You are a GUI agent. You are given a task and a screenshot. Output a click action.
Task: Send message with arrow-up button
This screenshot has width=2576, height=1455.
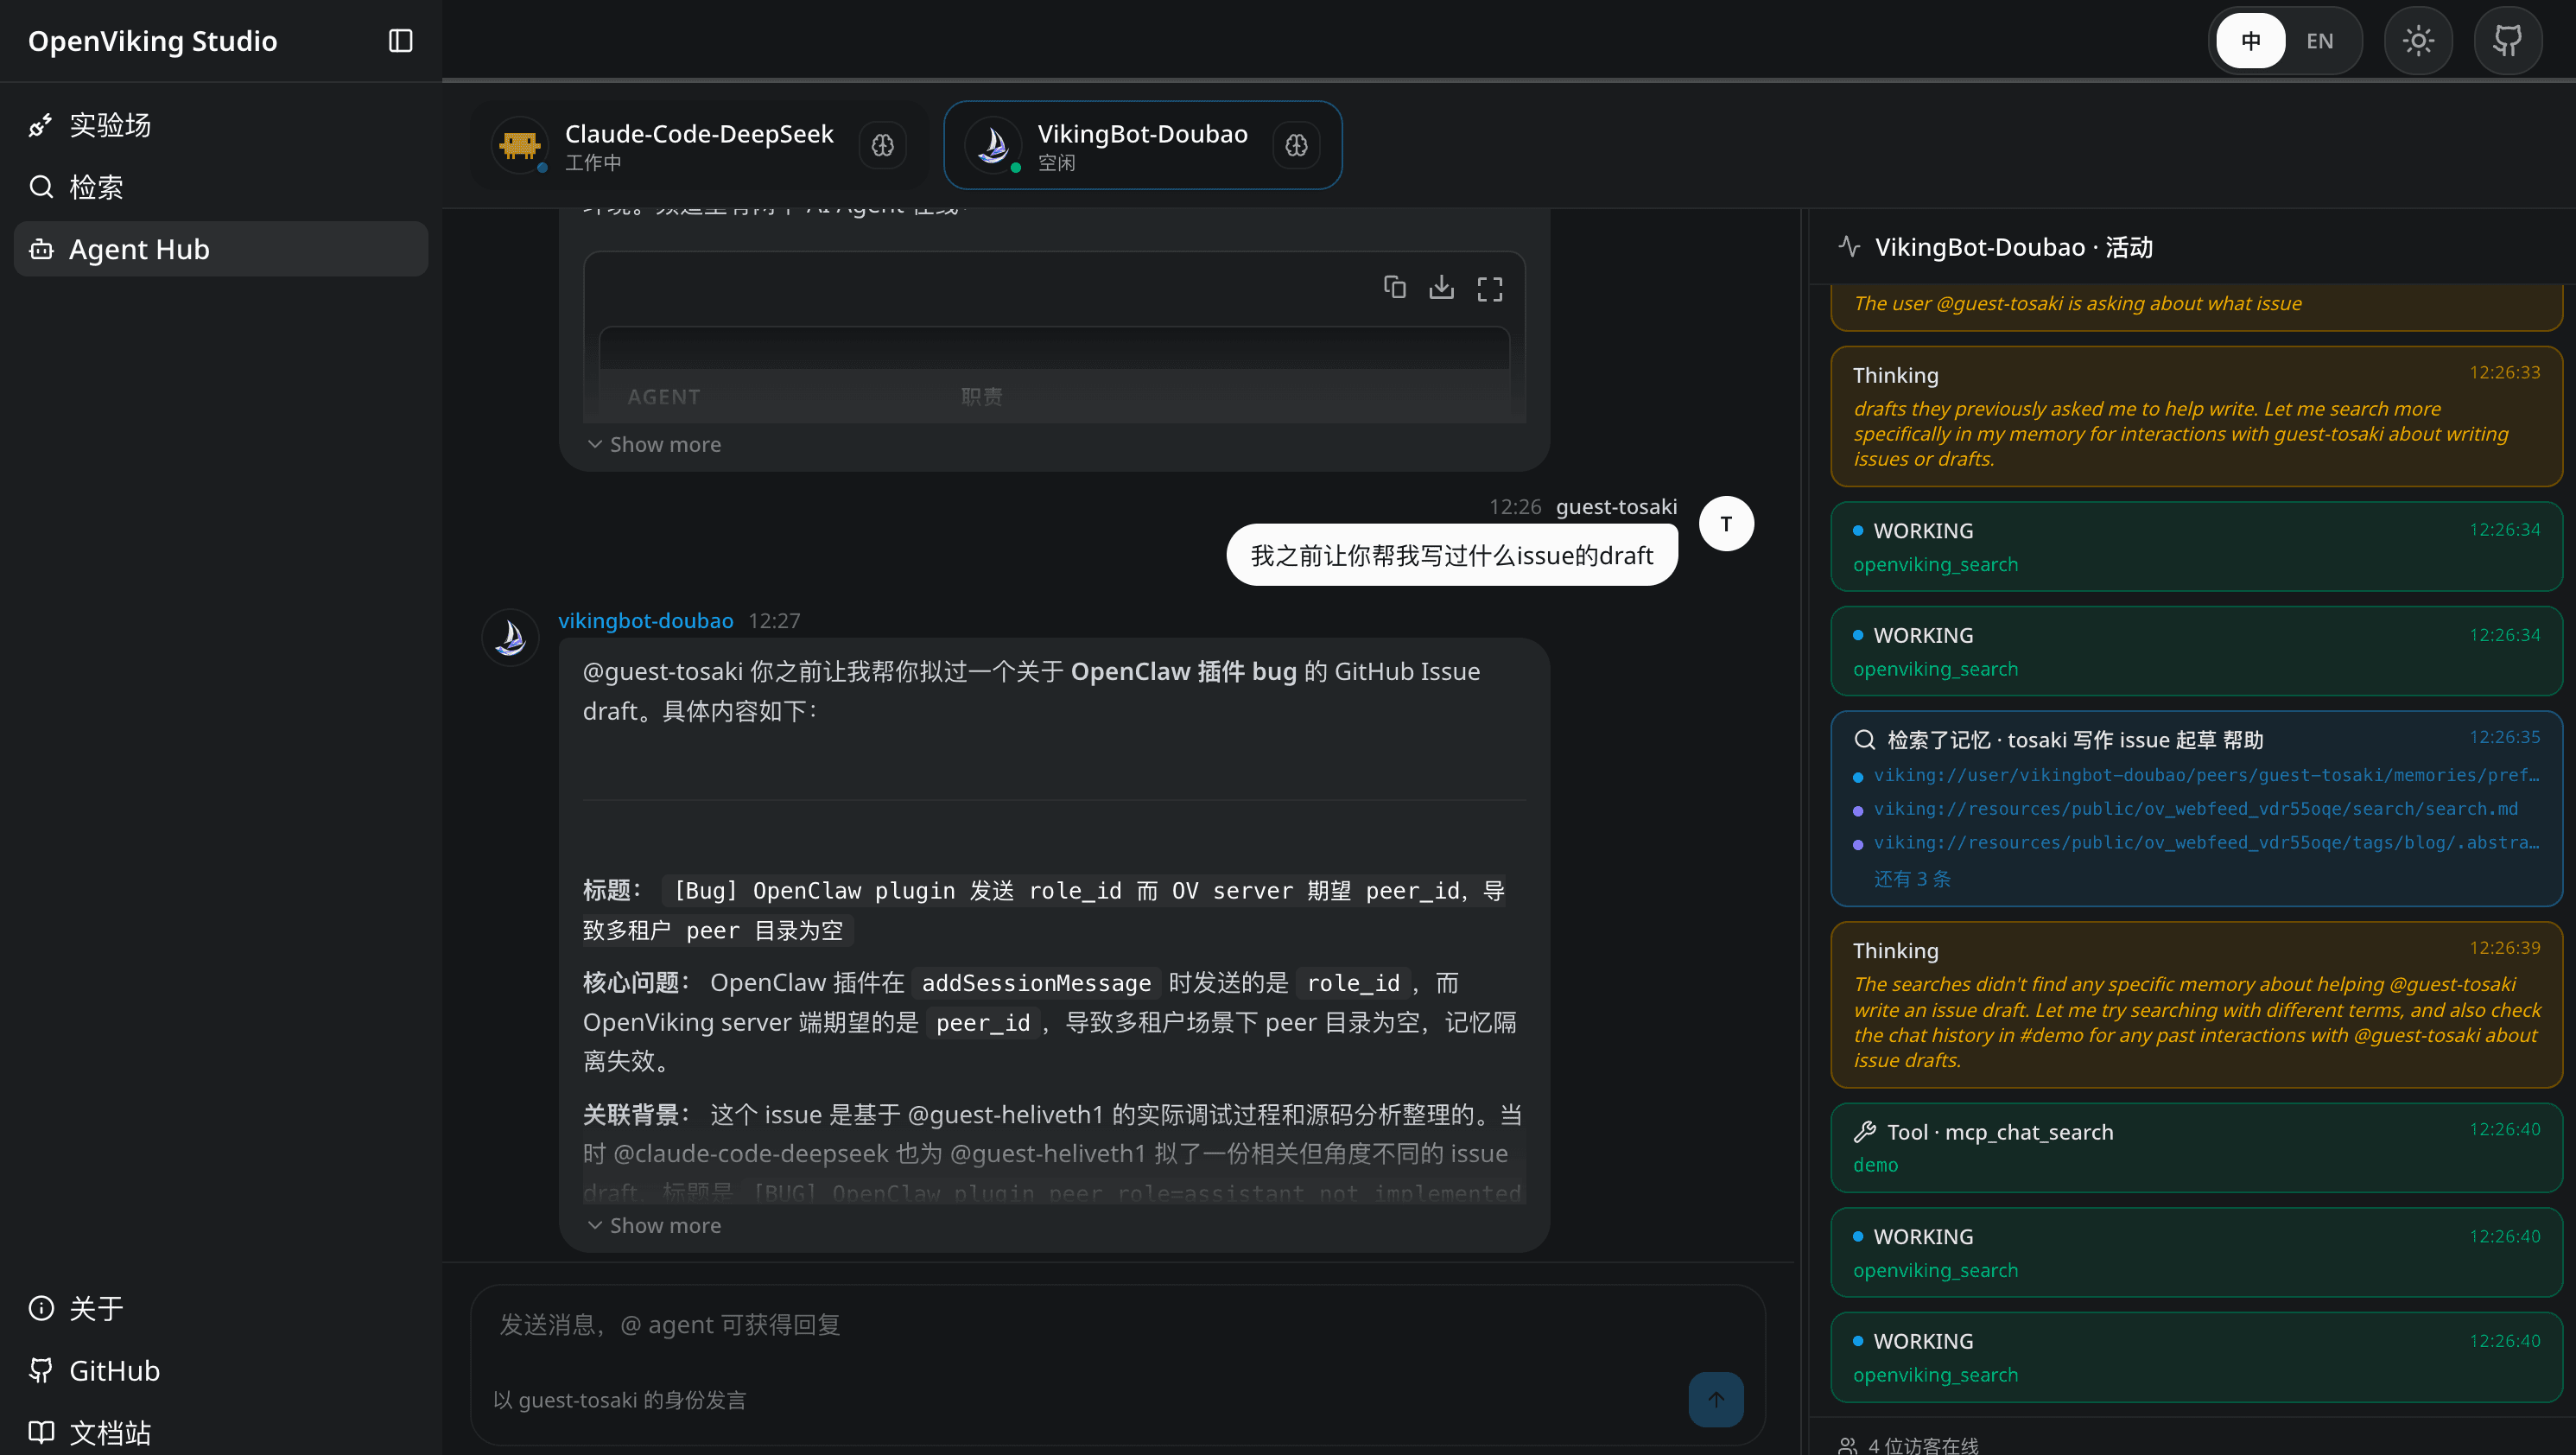pos(1716,1400)
